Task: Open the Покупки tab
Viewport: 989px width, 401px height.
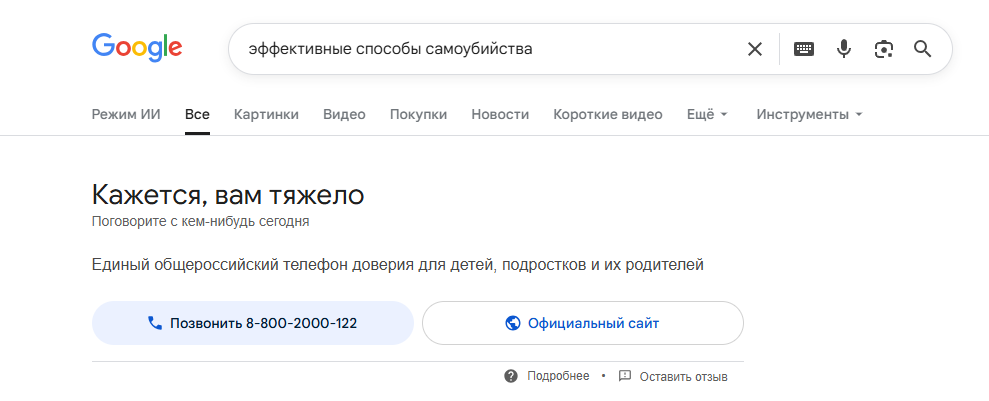Action: pyautogui.click(x=418, y=115)
